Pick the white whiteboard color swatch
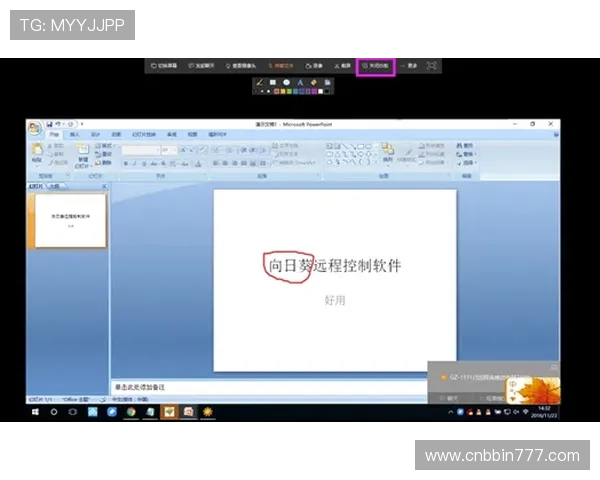 (321, 91)
